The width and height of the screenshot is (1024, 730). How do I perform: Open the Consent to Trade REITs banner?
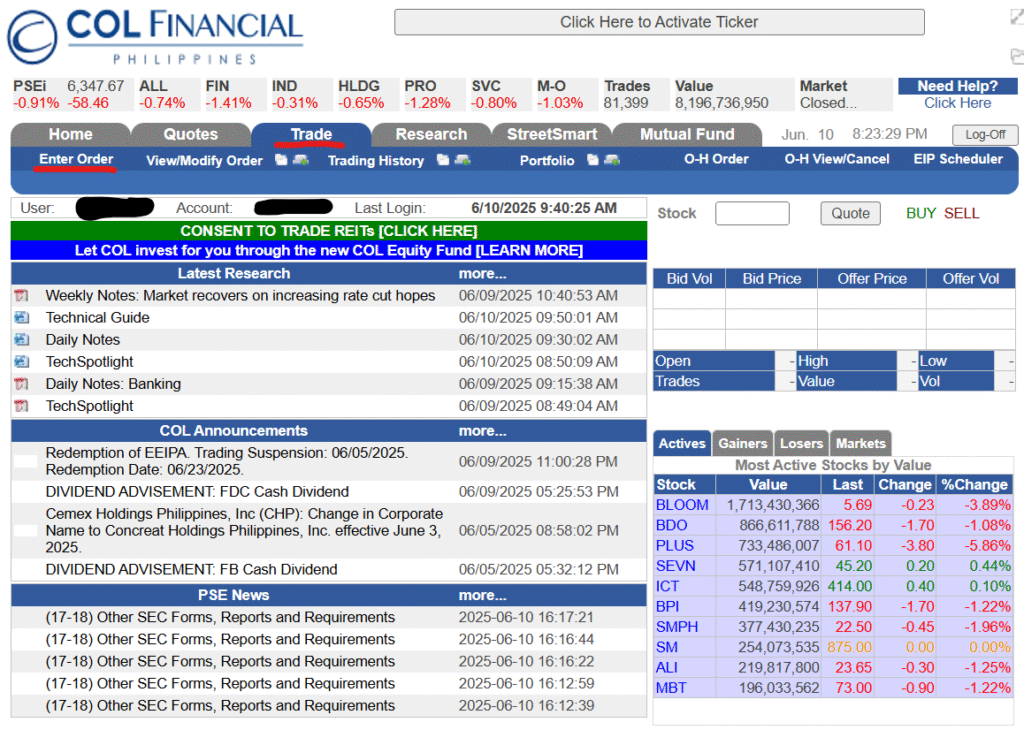(328, 231)
